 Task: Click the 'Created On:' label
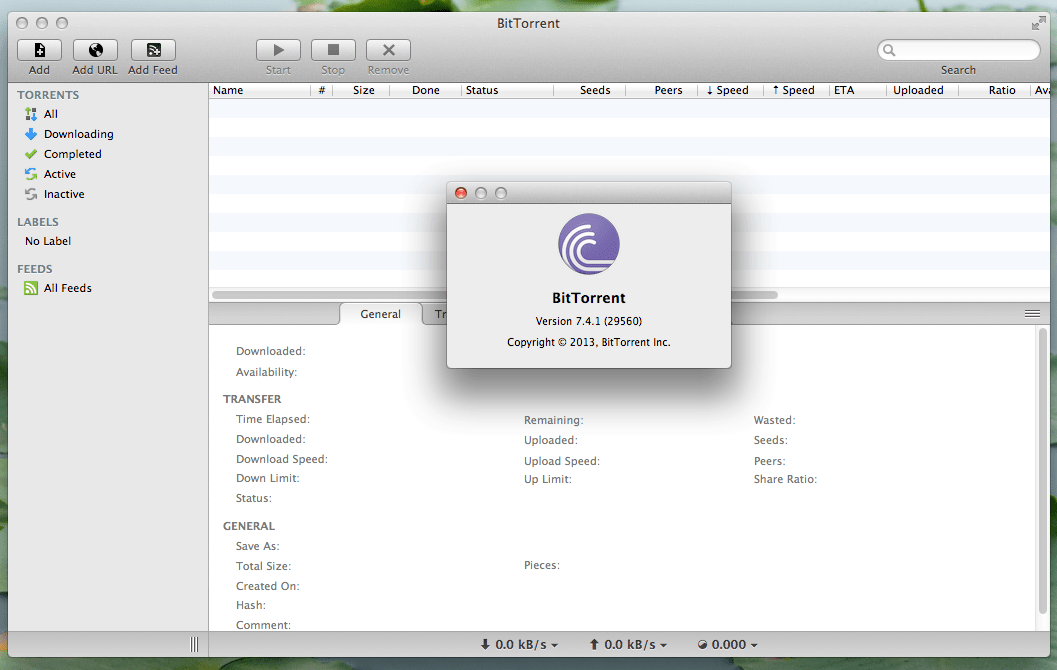pos(268,586)
